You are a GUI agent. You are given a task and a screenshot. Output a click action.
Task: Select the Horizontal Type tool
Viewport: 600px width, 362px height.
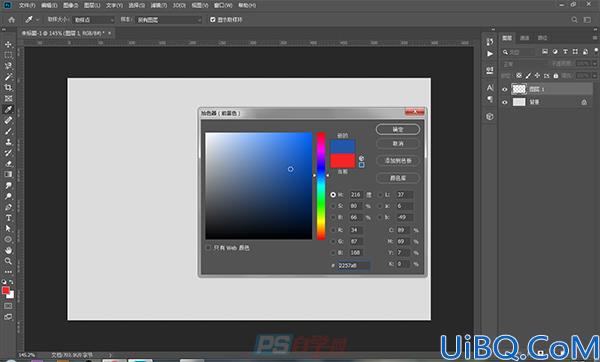(8, 218)
